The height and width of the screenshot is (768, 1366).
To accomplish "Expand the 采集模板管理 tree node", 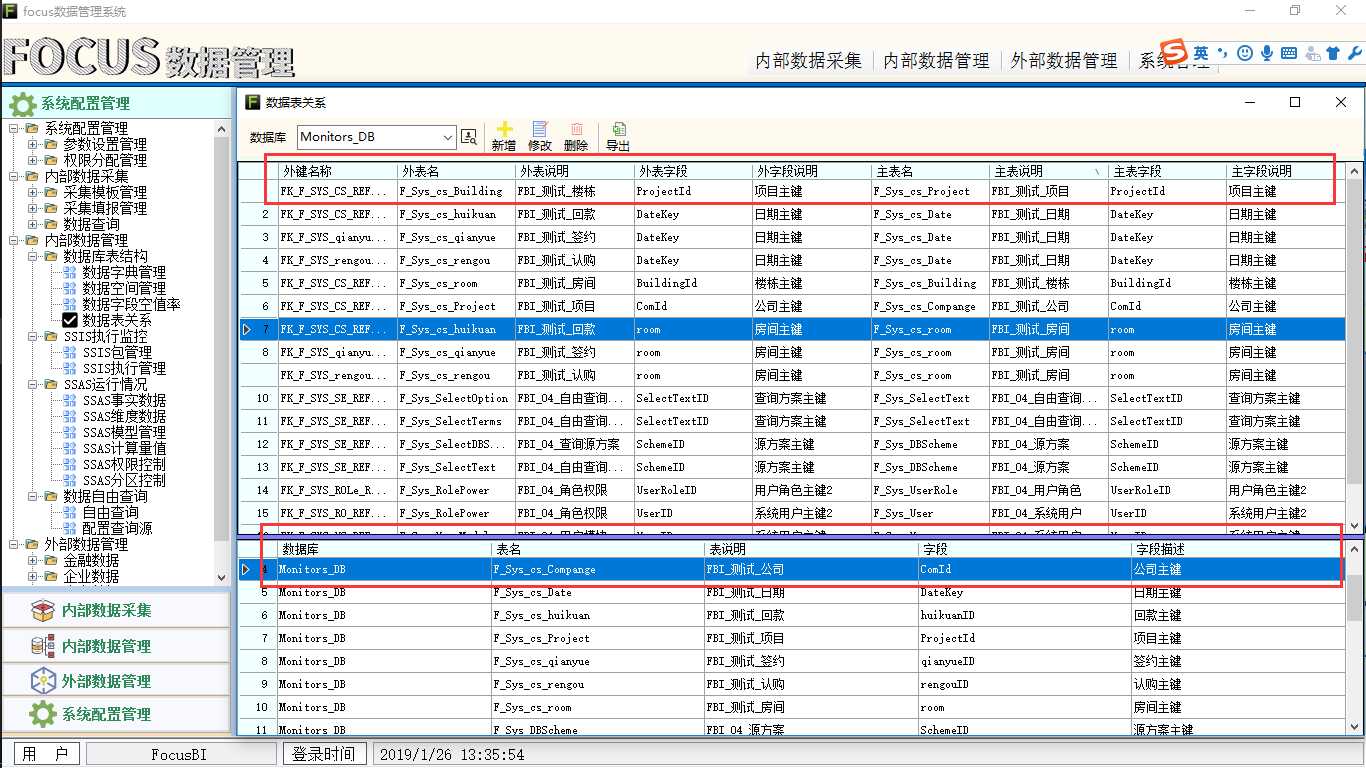I will click(33, 192).
